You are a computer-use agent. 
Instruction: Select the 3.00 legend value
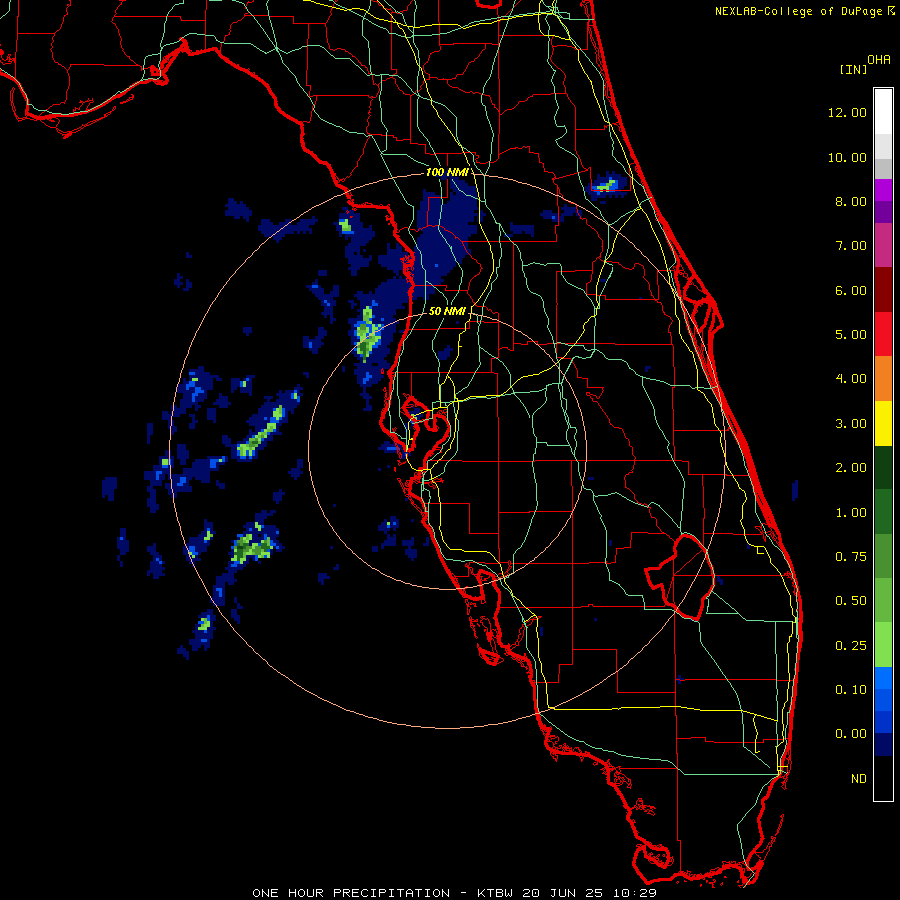851,424
